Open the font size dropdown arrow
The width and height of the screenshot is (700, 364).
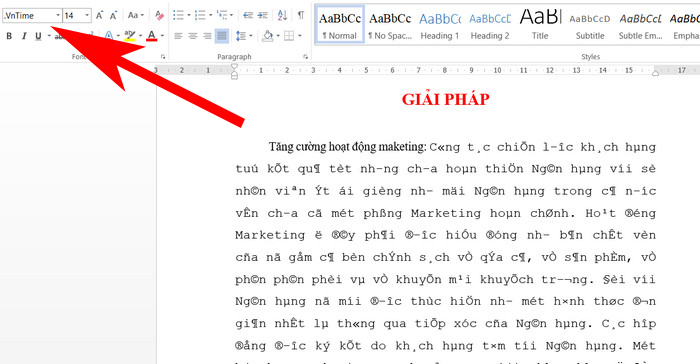point(87,16)
